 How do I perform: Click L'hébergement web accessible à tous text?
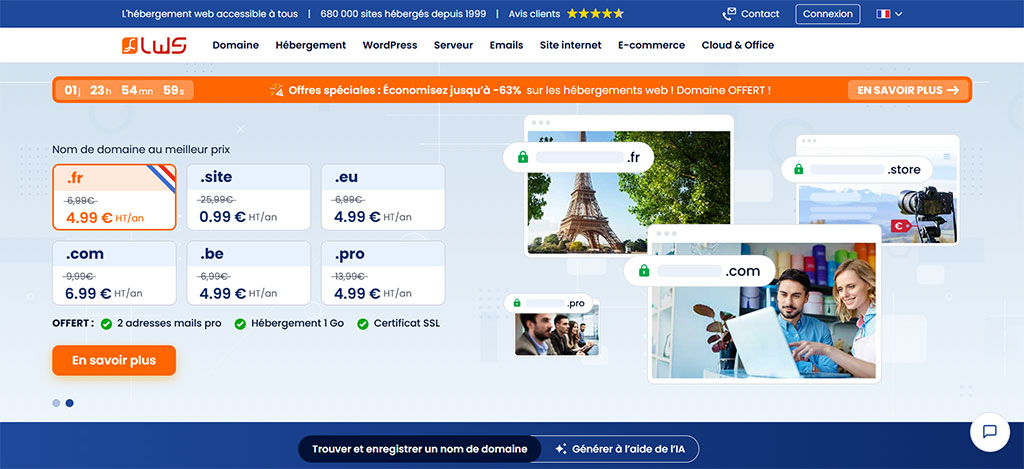click(x=210, y=14)
